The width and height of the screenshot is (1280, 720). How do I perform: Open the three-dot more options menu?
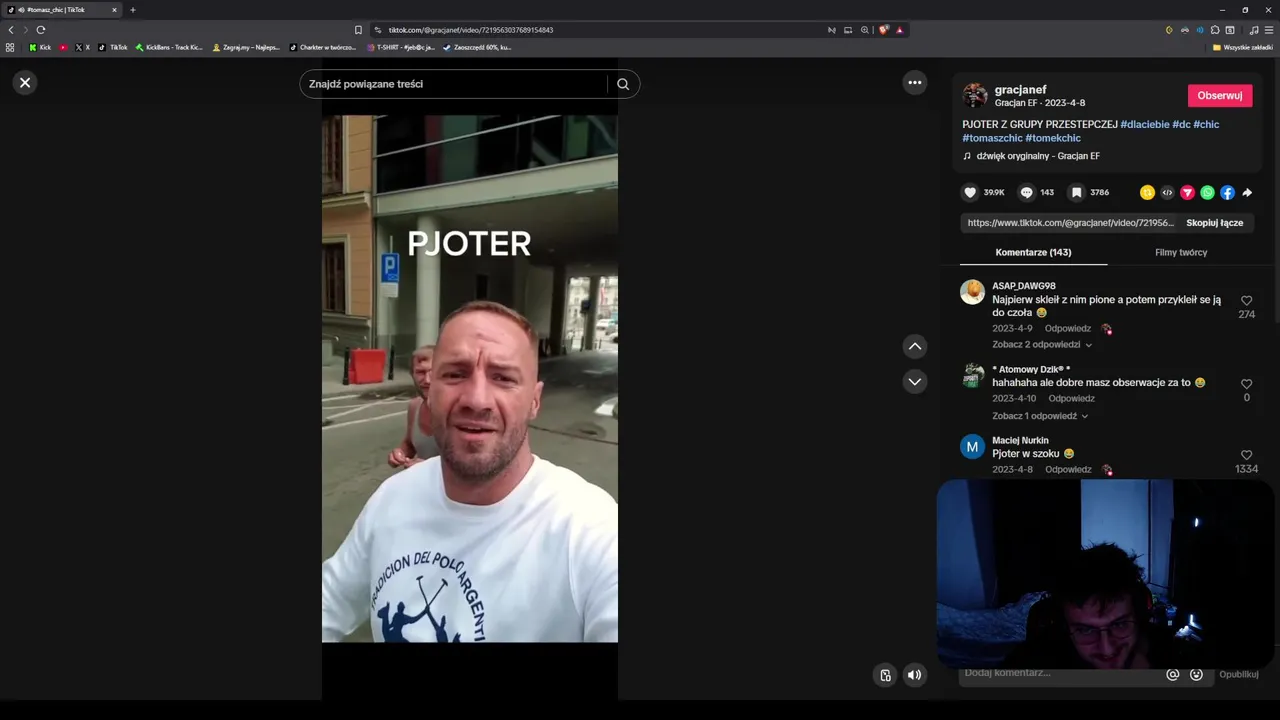[915, 83]
